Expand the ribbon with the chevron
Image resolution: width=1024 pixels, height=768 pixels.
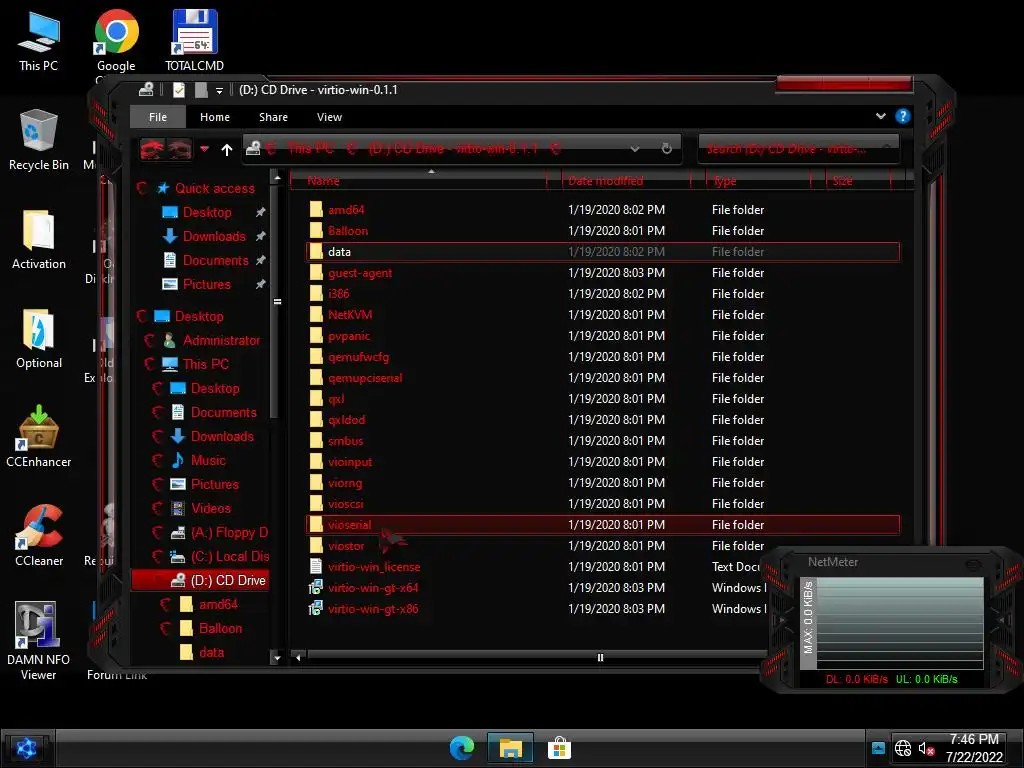[880, 116]
